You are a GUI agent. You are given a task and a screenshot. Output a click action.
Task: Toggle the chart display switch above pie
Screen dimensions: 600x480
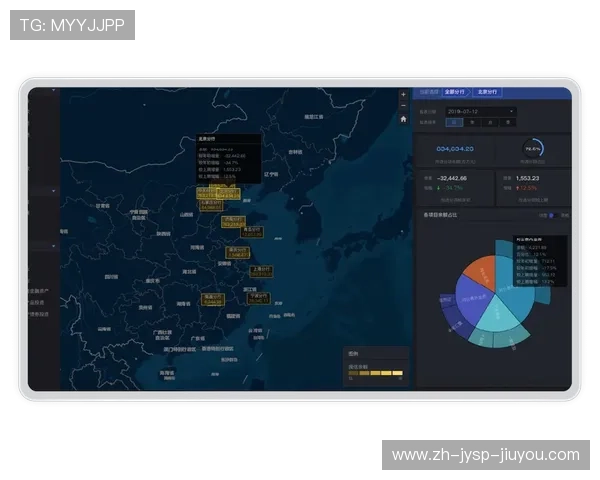click(551, 215)
